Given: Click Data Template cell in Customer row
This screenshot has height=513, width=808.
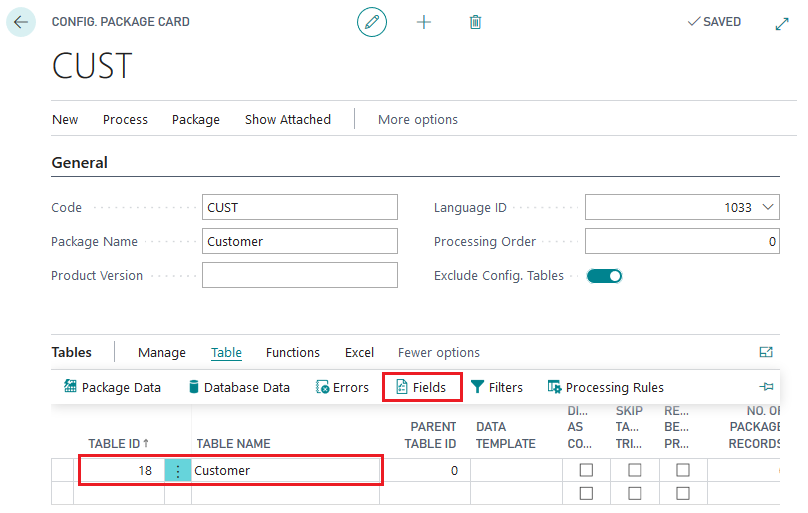Looking at the screenshot, I should coord(516,471).
